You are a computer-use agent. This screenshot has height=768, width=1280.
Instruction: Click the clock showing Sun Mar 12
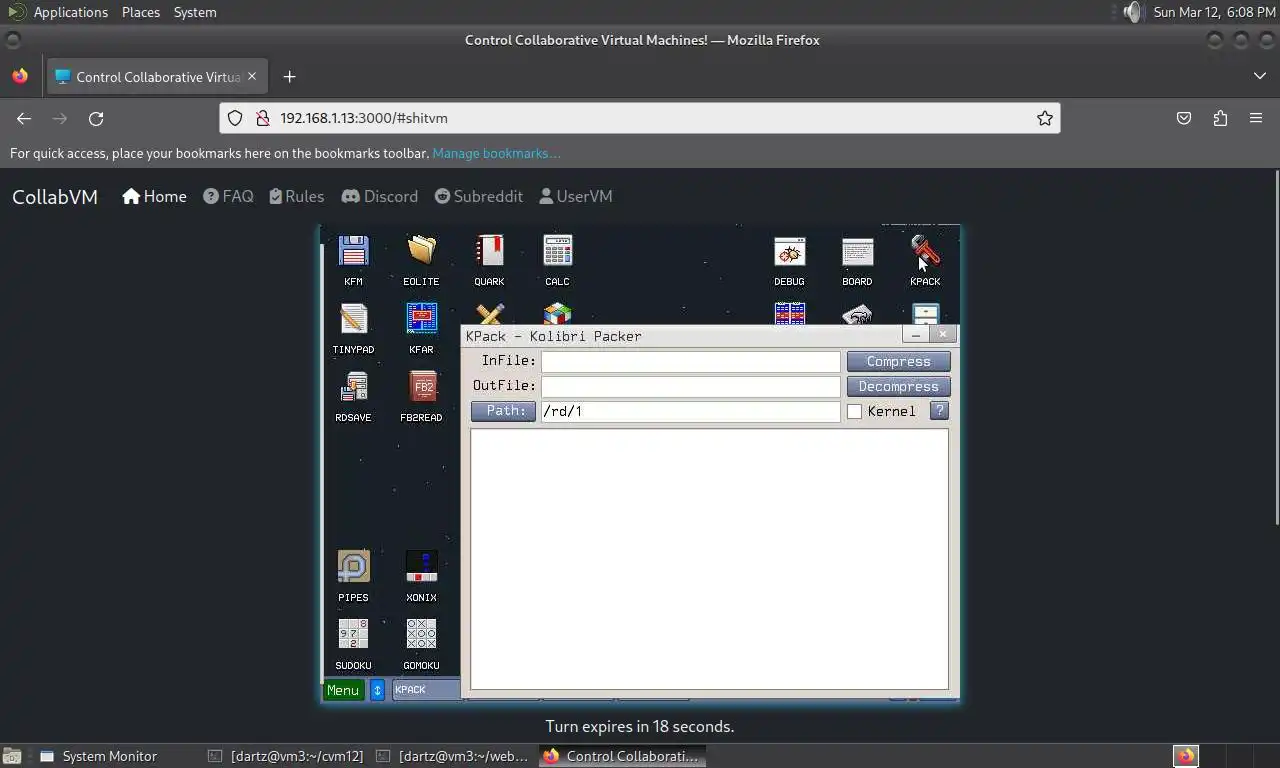[1214, 12]
